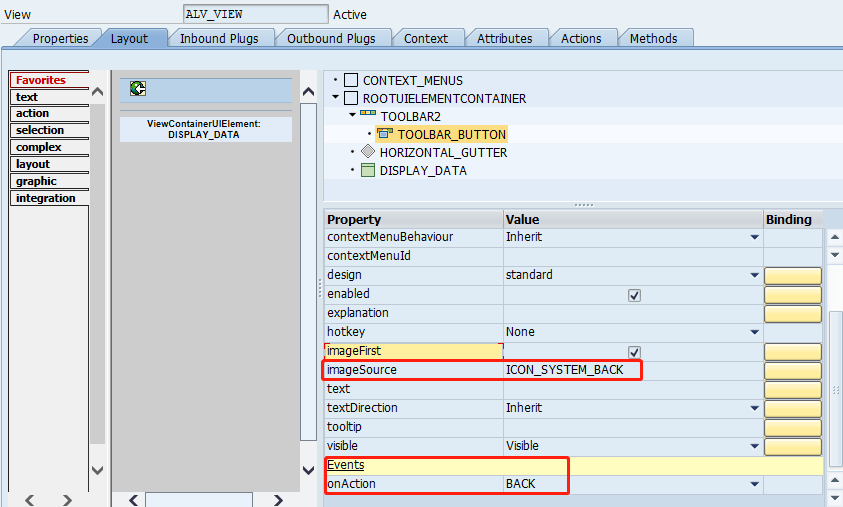
Task: Select the Favorites palette group
Action: point(49,80)
